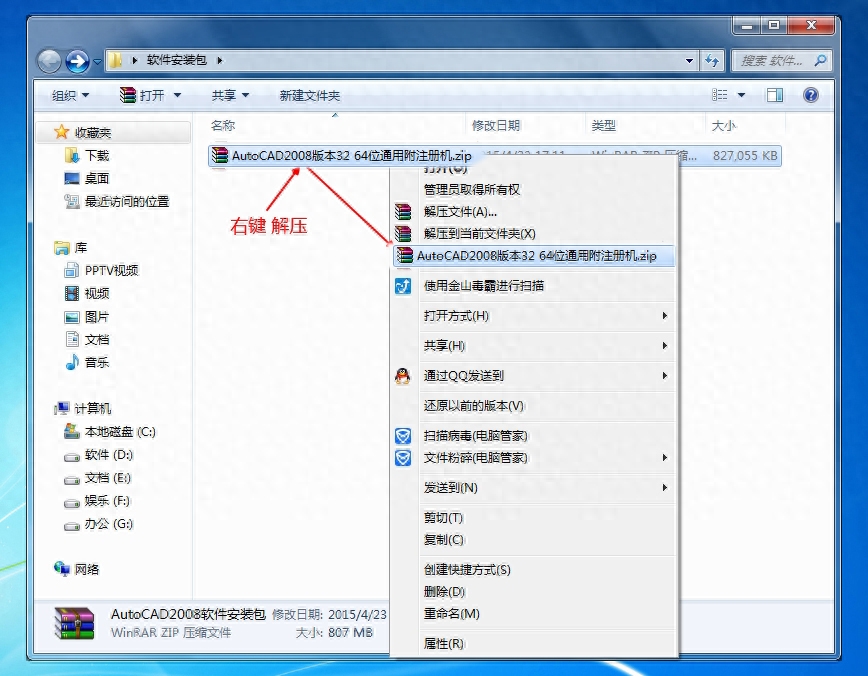Toggle the preview pane icon
Screen dimensions: 868x676
pyautogui.click(x=774, y=95)
